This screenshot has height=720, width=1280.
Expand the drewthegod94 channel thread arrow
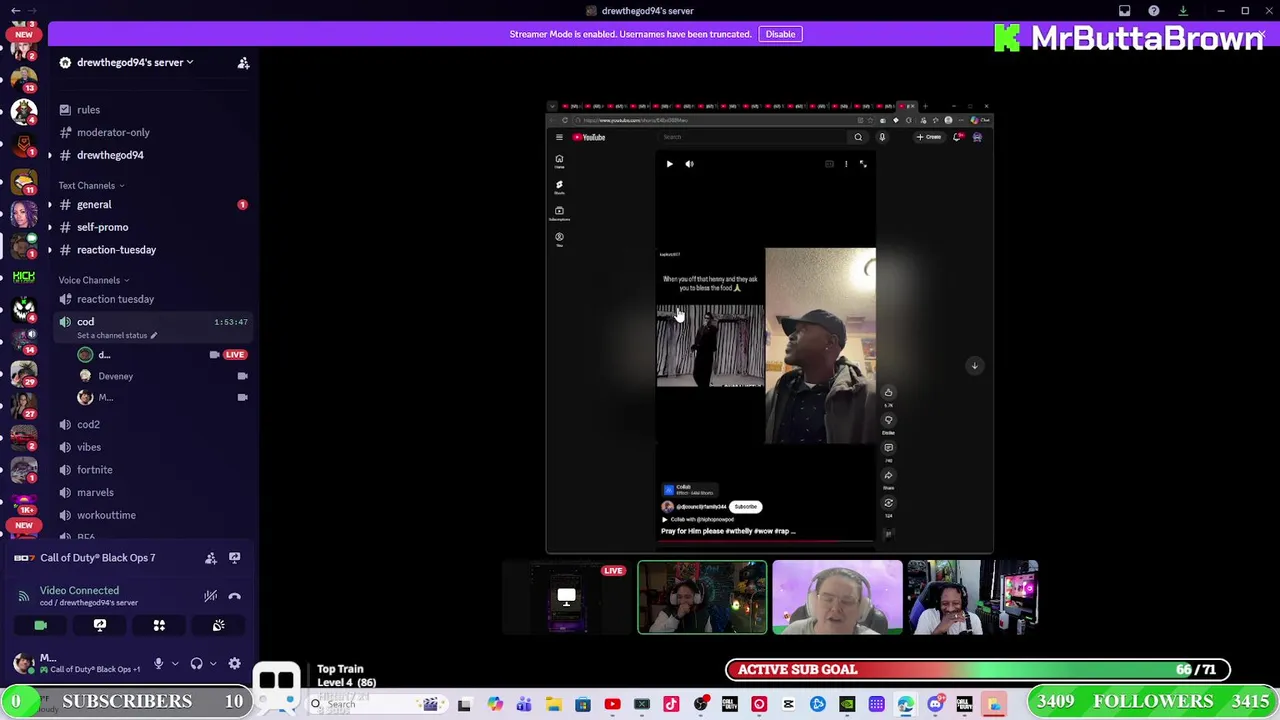tap(50, 155)
